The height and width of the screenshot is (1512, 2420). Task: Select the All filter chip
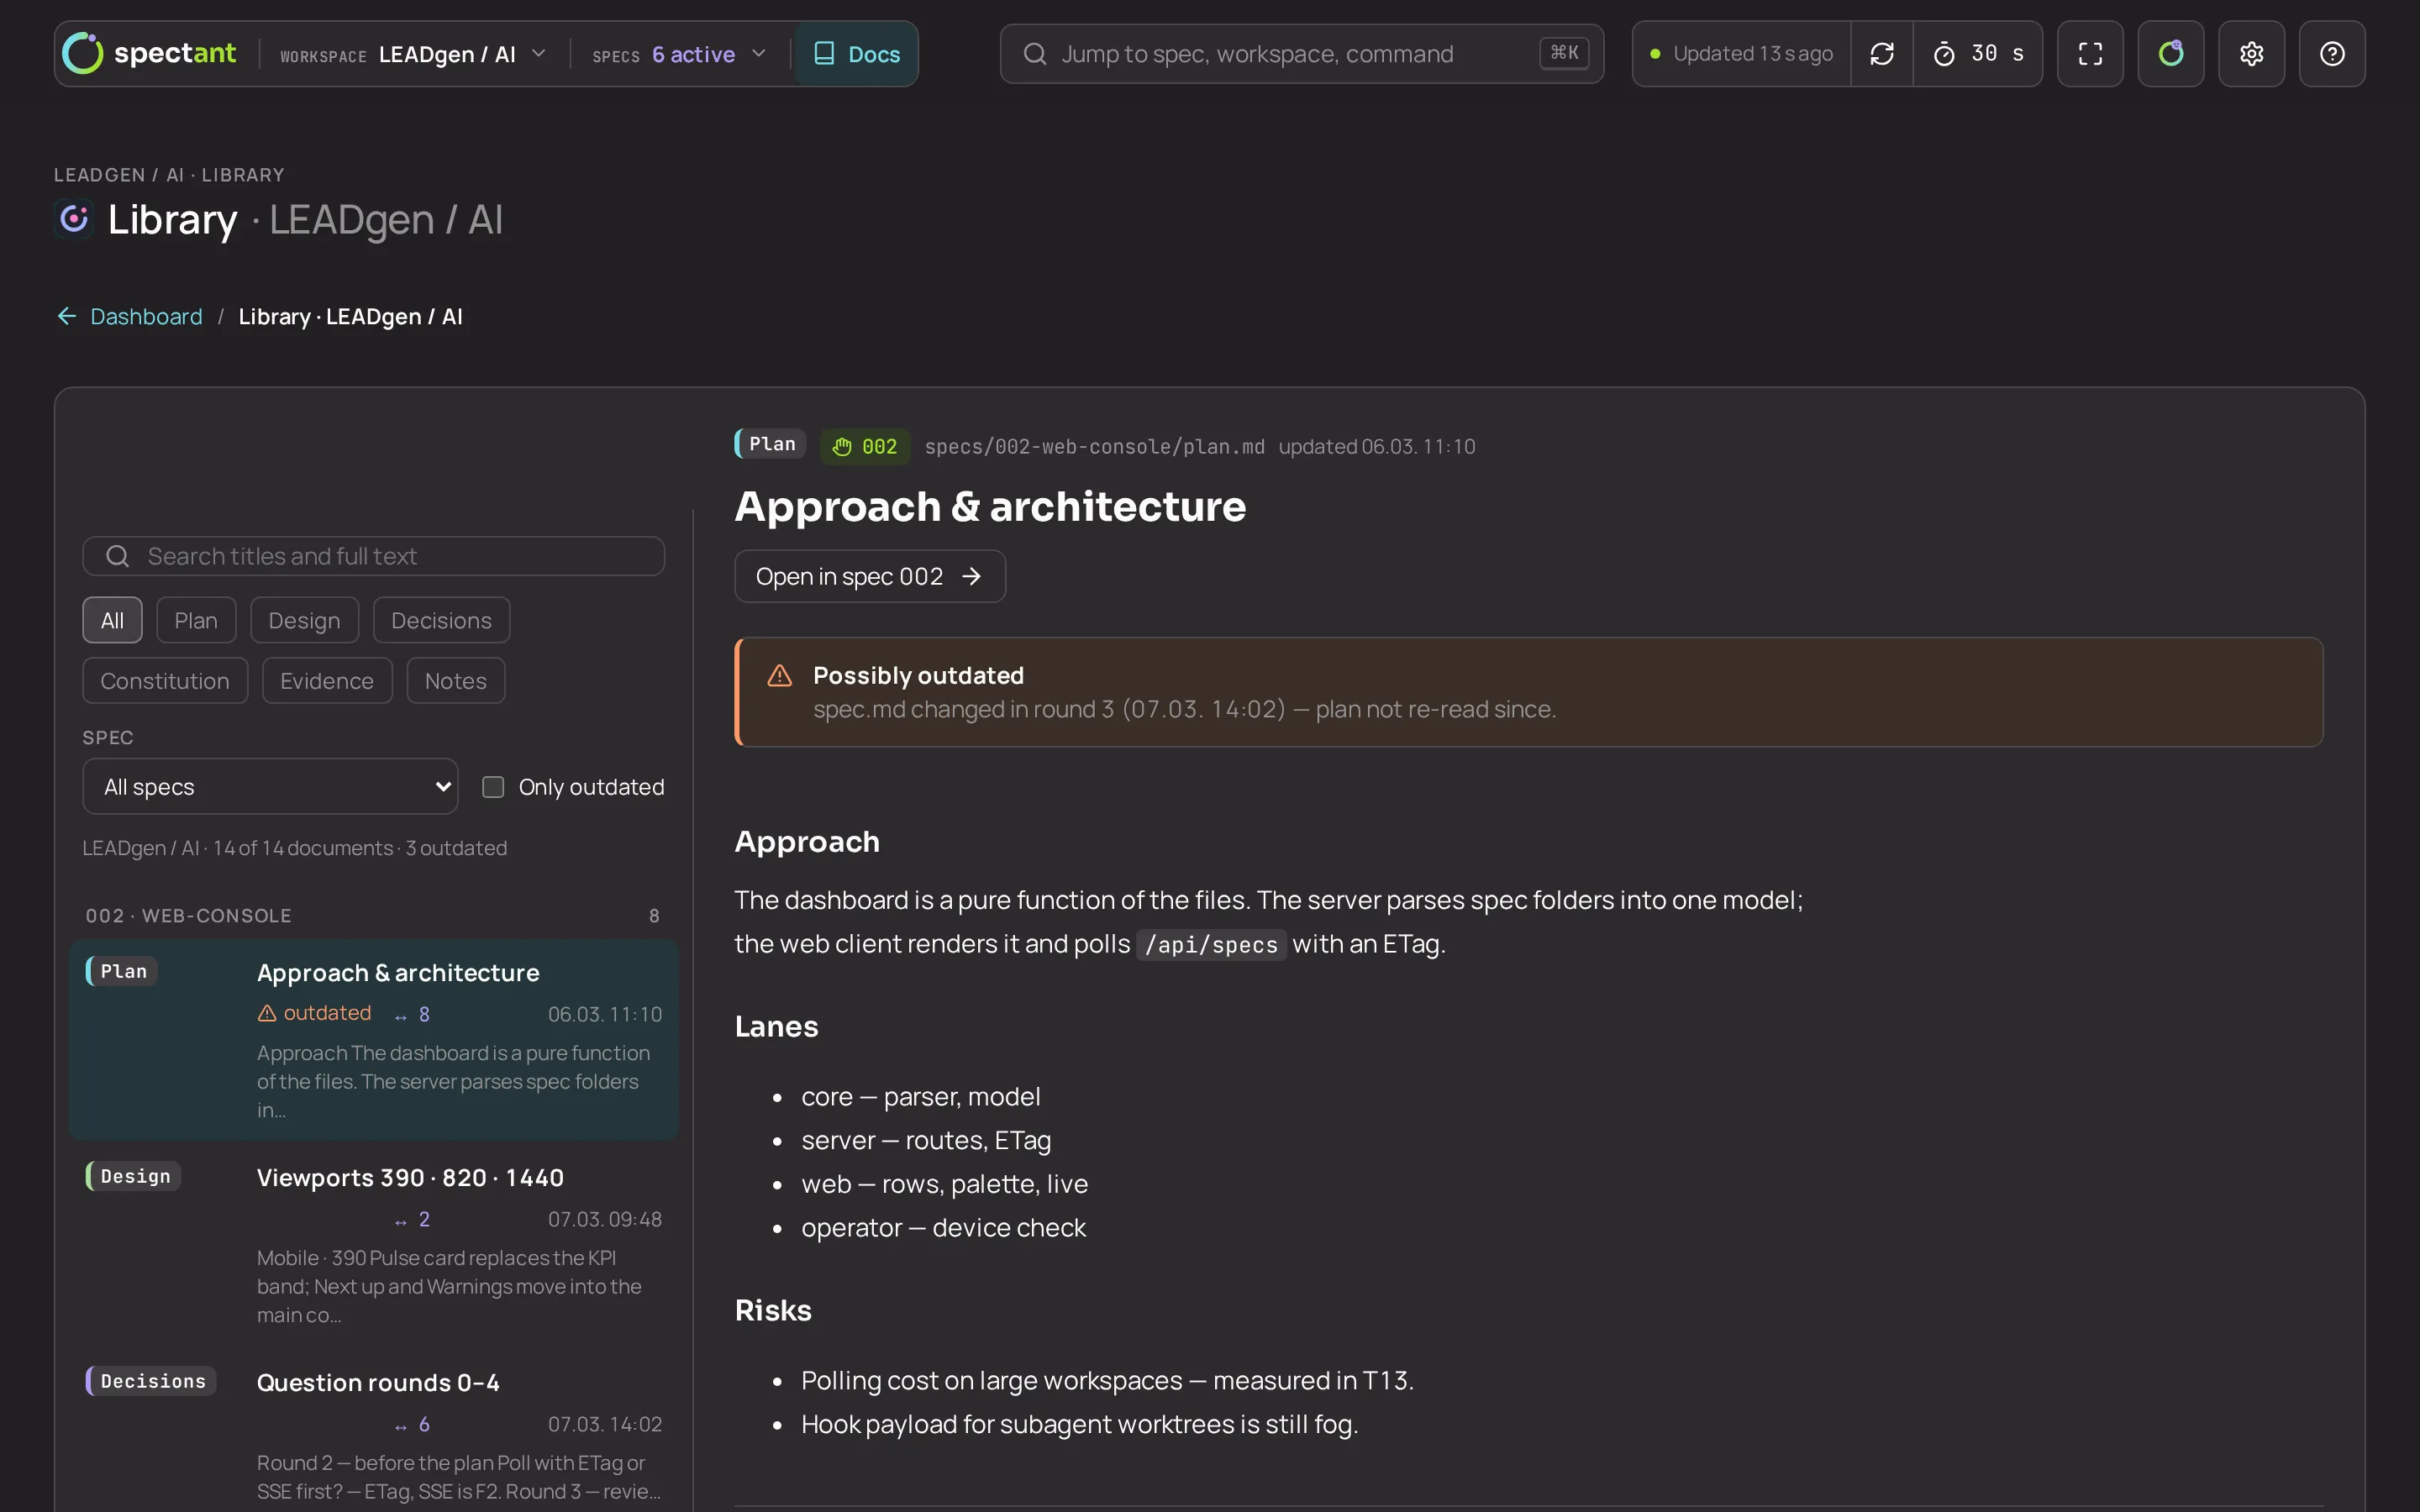(112, 620)
